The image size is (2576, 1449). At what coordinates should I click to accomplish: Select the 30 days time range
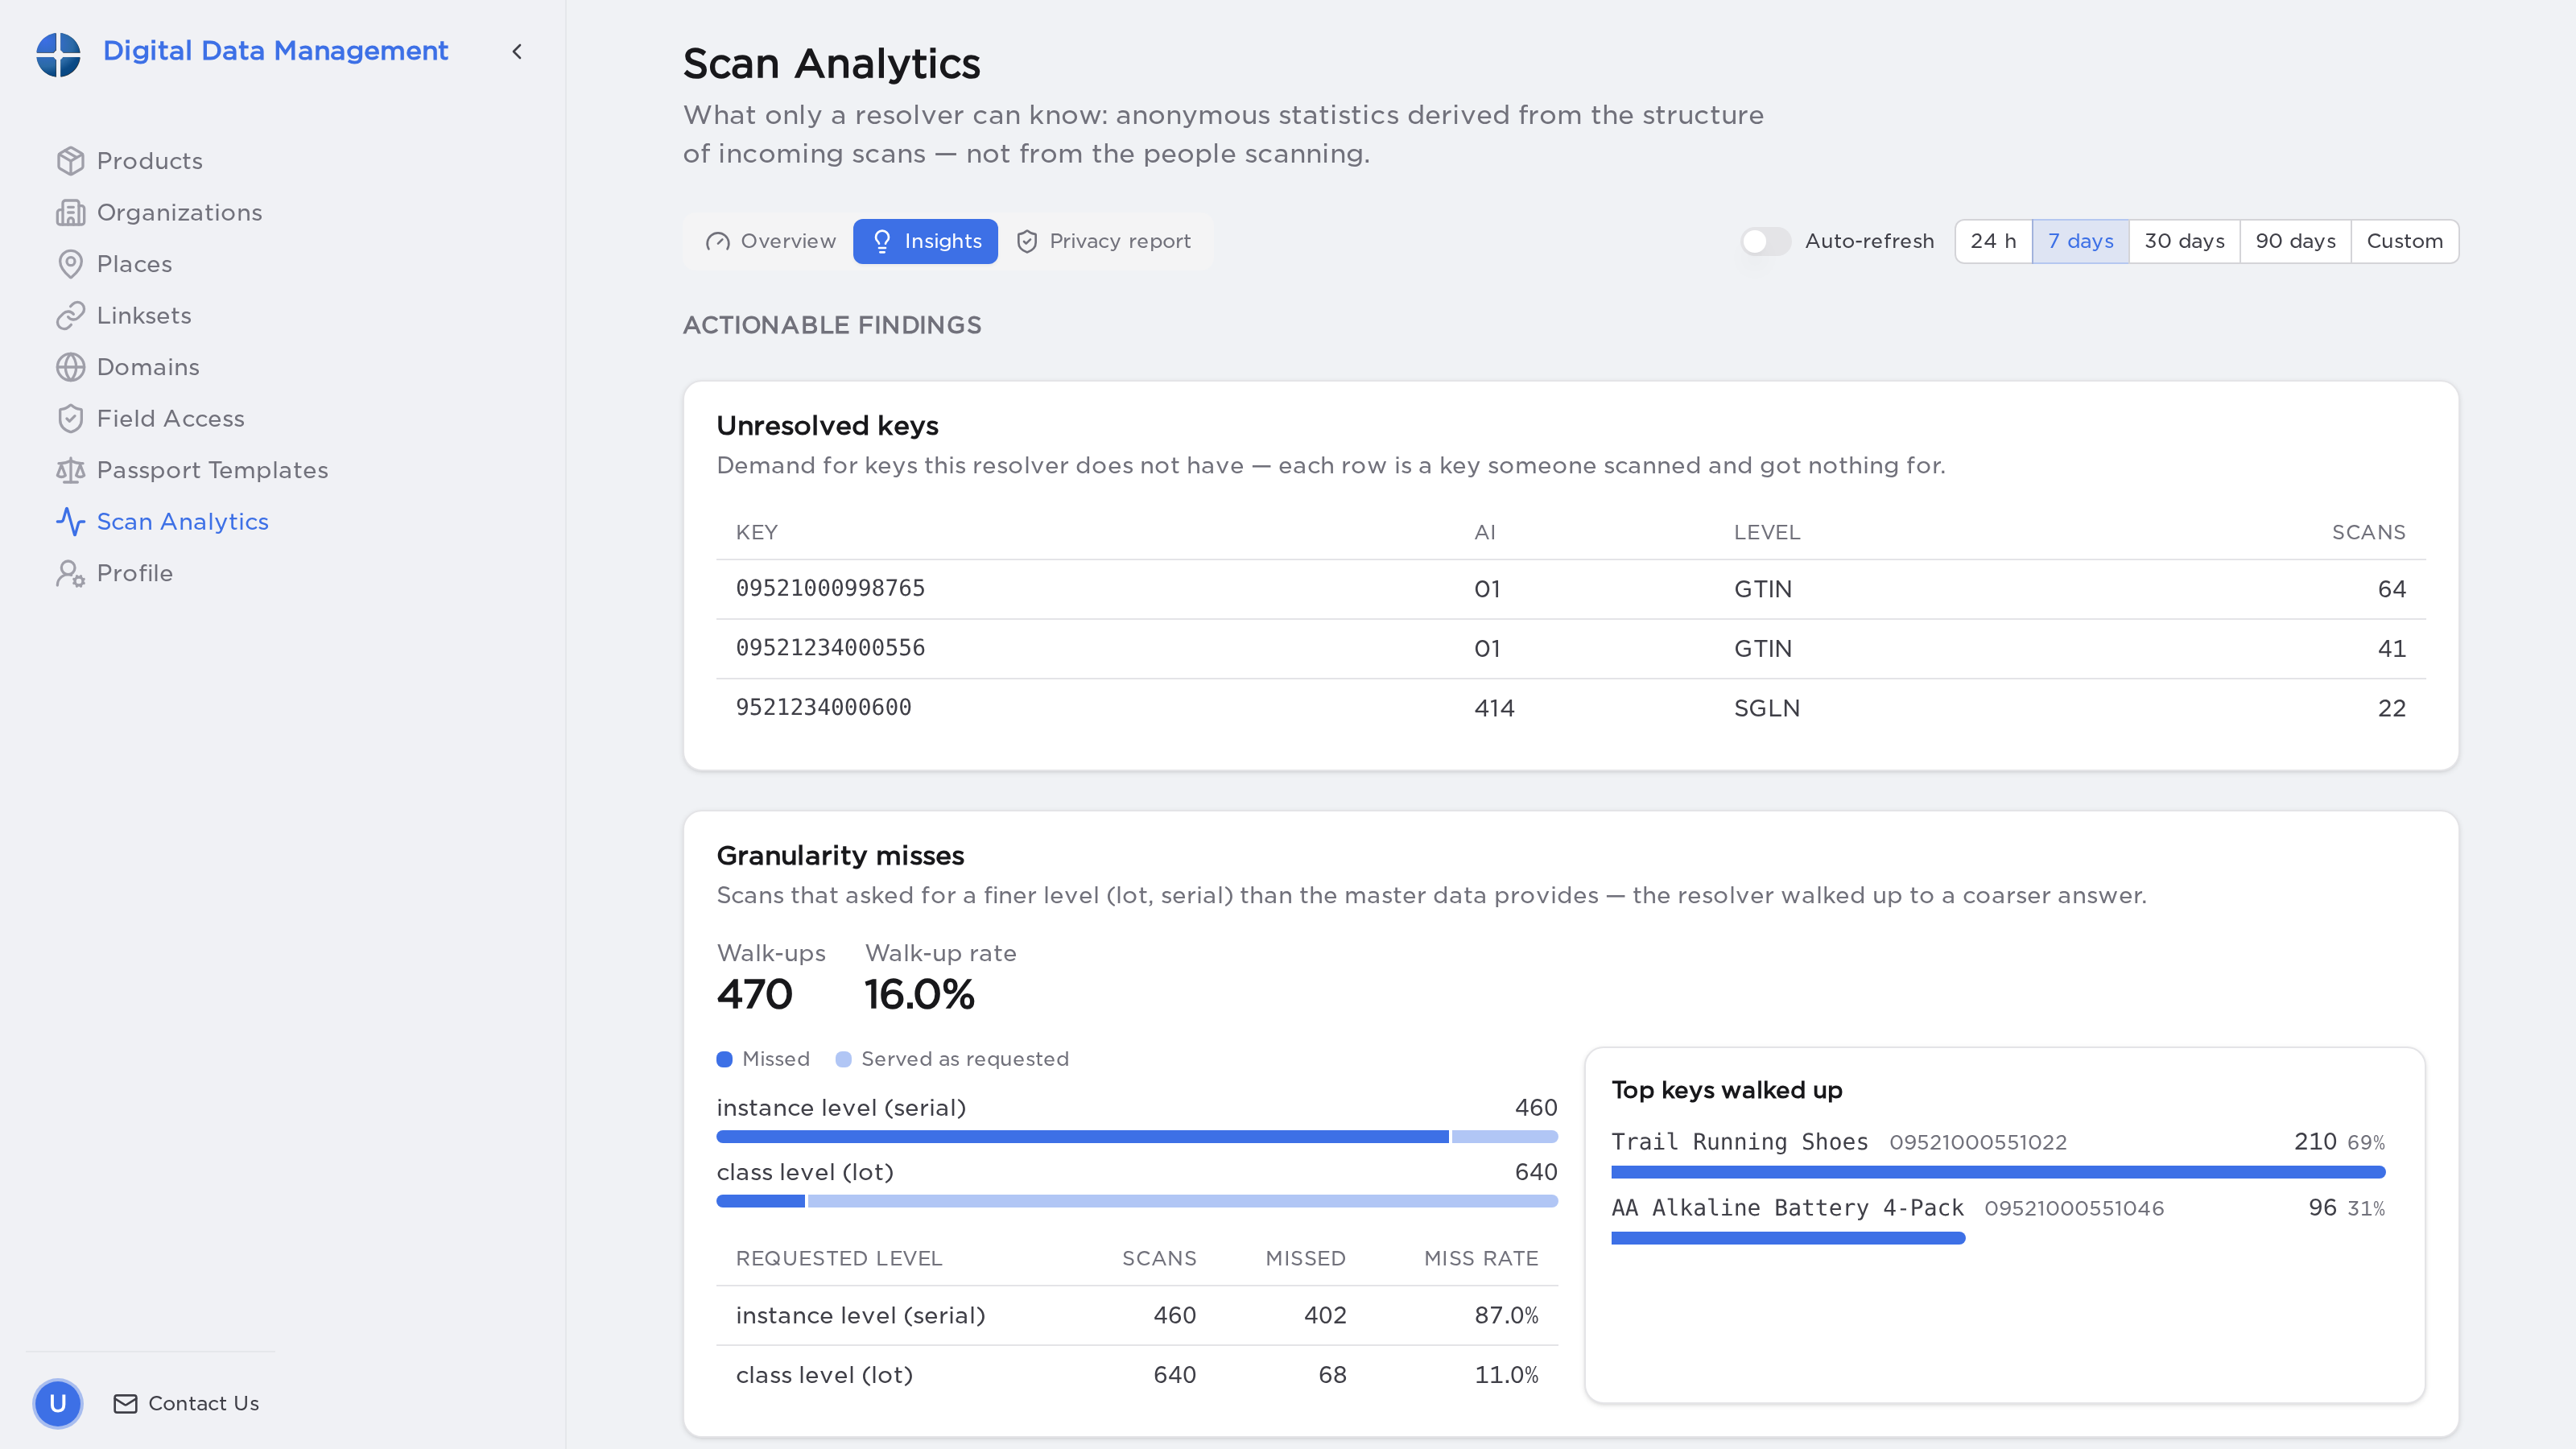2184,241
